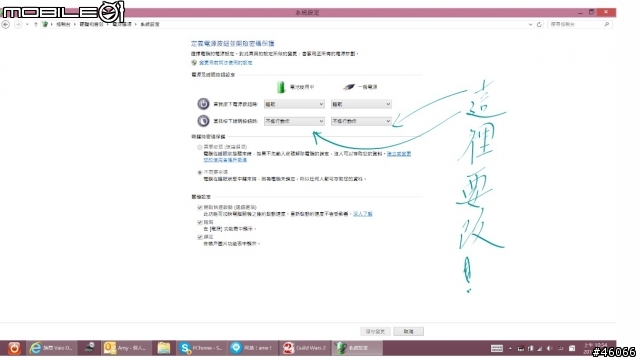640x360 pixels.
Task: Open sleep button action dropdown under plugged-in column
Action: click(x=361, y=121)
